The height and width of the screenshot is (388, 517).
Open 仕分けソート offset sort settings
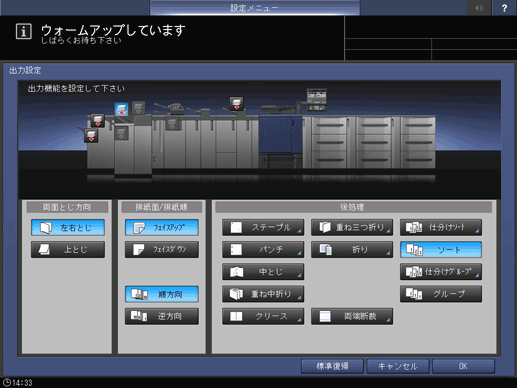(441, 228)
